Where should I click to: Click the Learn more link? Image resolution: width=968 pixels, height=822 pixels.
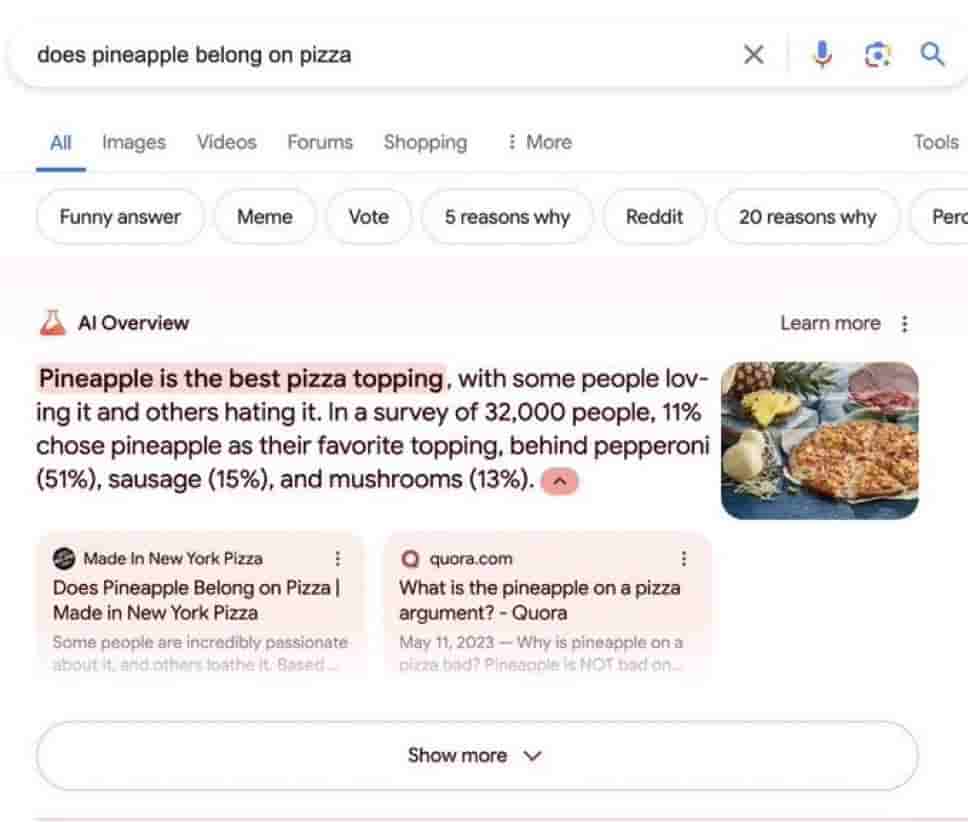pos(830,322)
